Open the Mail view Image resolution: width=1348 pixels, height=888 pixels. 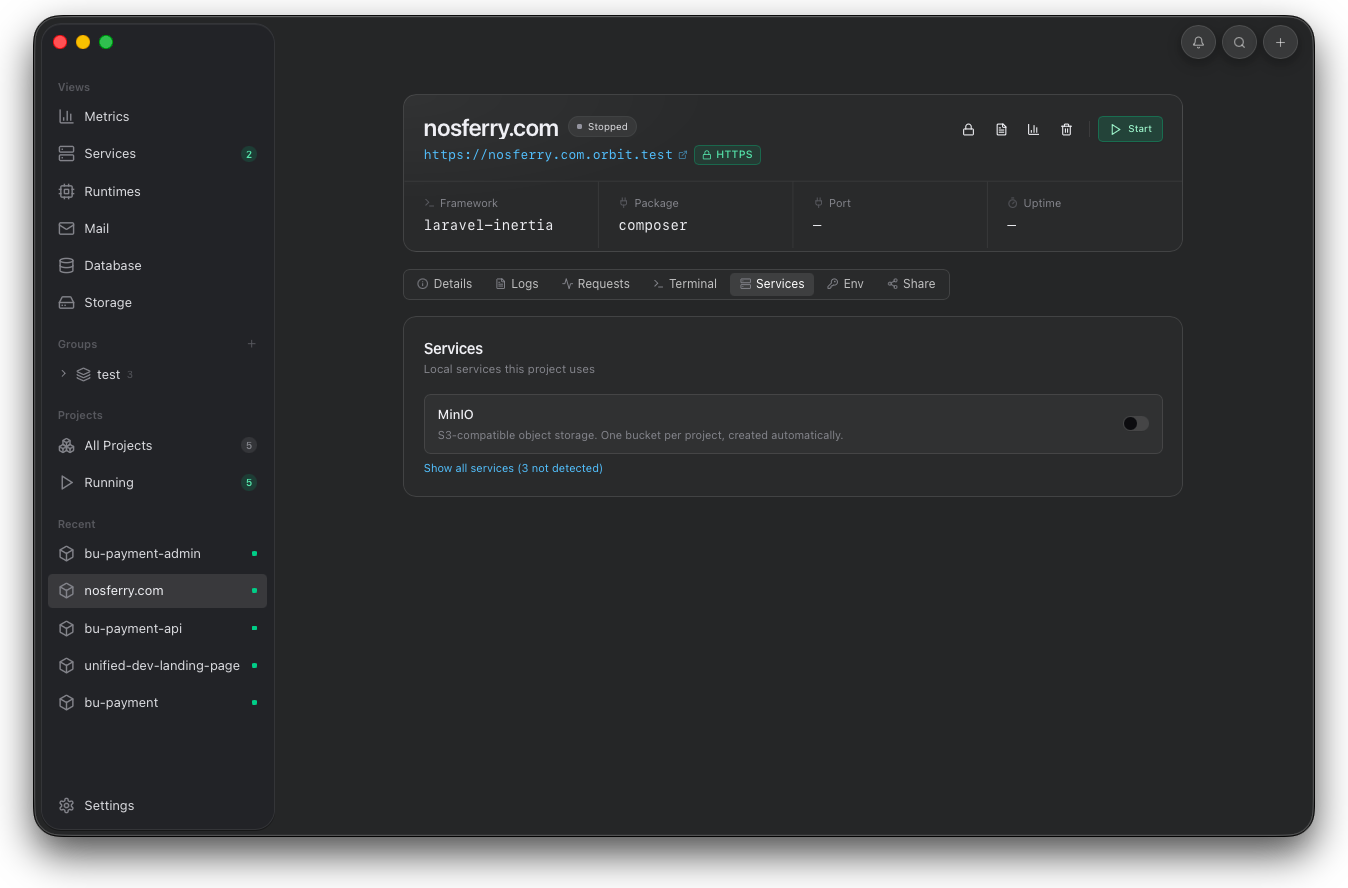[157, 228]
